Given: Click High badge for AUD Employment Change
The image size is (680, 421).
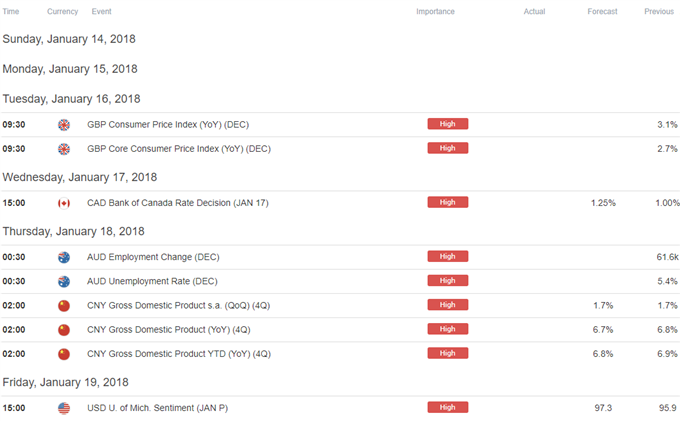Looking at the screenshot, I should pos(448,257).
